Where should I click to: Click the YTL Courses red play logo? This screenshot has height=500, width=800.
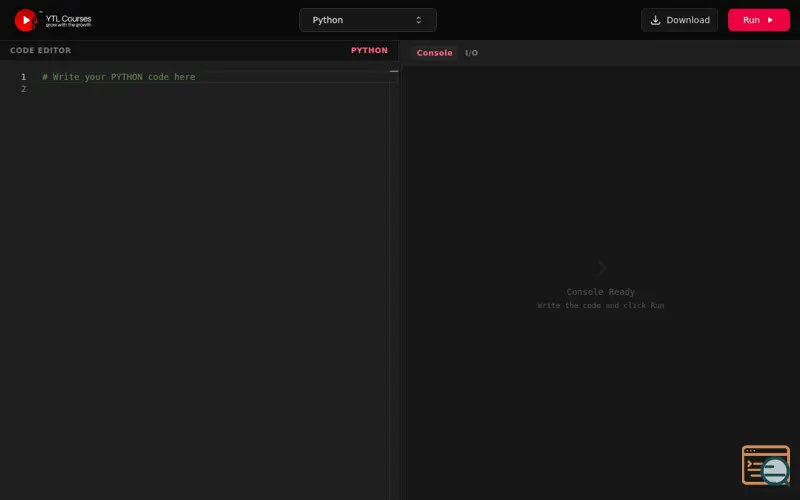coord(25,20)
